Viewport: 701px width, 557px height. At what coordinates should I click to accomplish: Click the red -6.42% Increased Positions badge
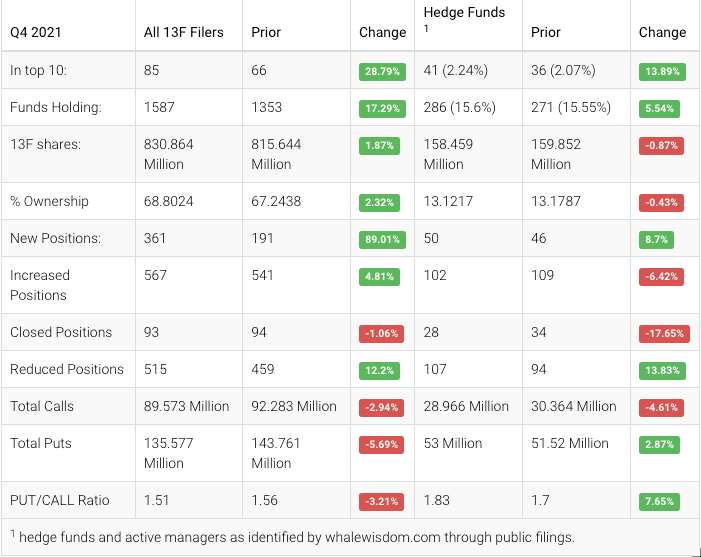[662, 277]
